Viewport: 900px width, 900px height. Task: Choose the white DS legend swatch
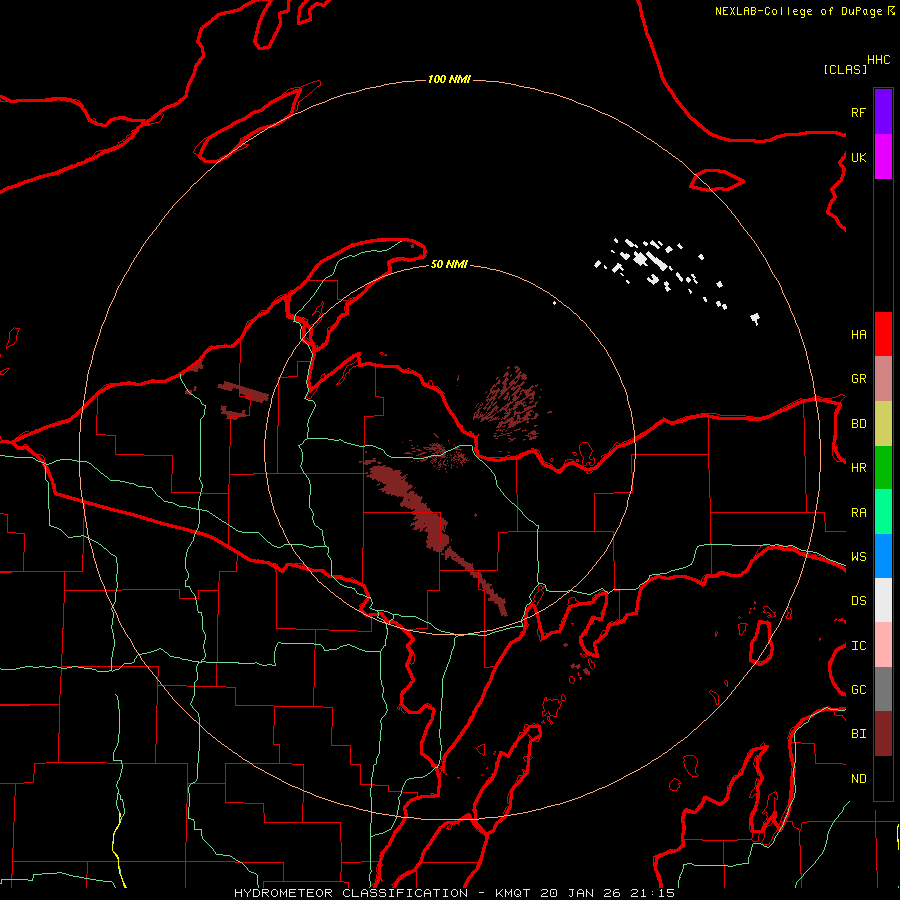pyautogui.click(x=883, y=600)
